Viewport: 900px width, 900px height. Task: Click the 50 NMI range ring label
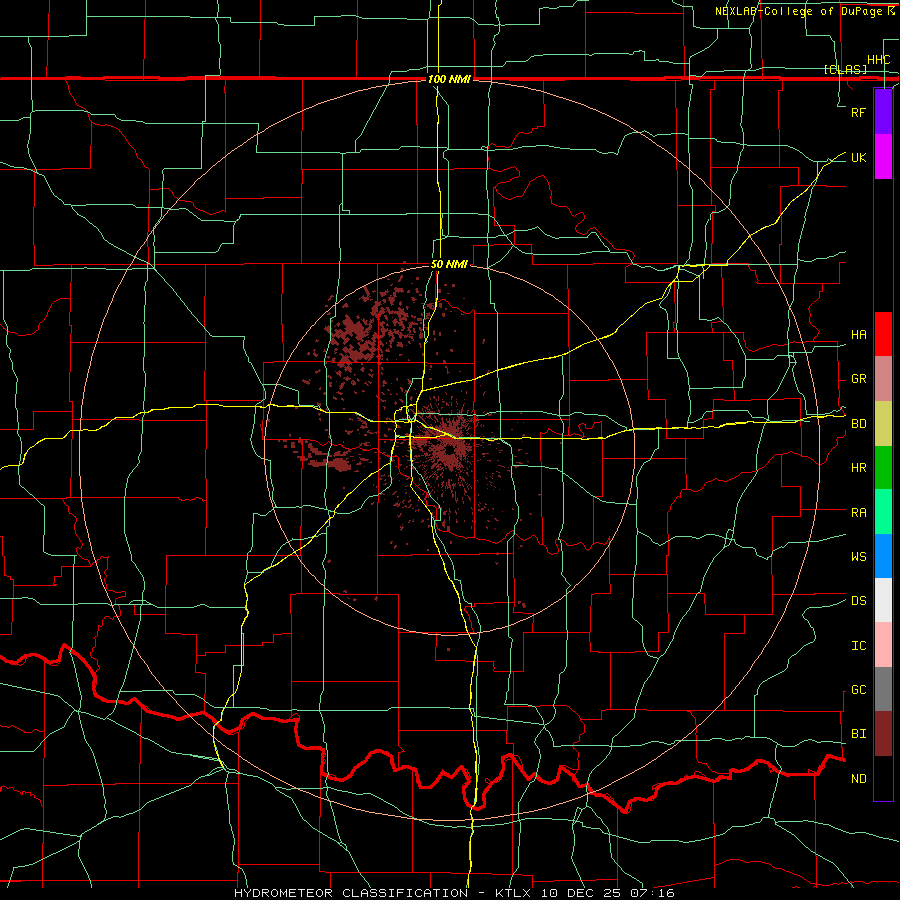[x=449, y=265]
